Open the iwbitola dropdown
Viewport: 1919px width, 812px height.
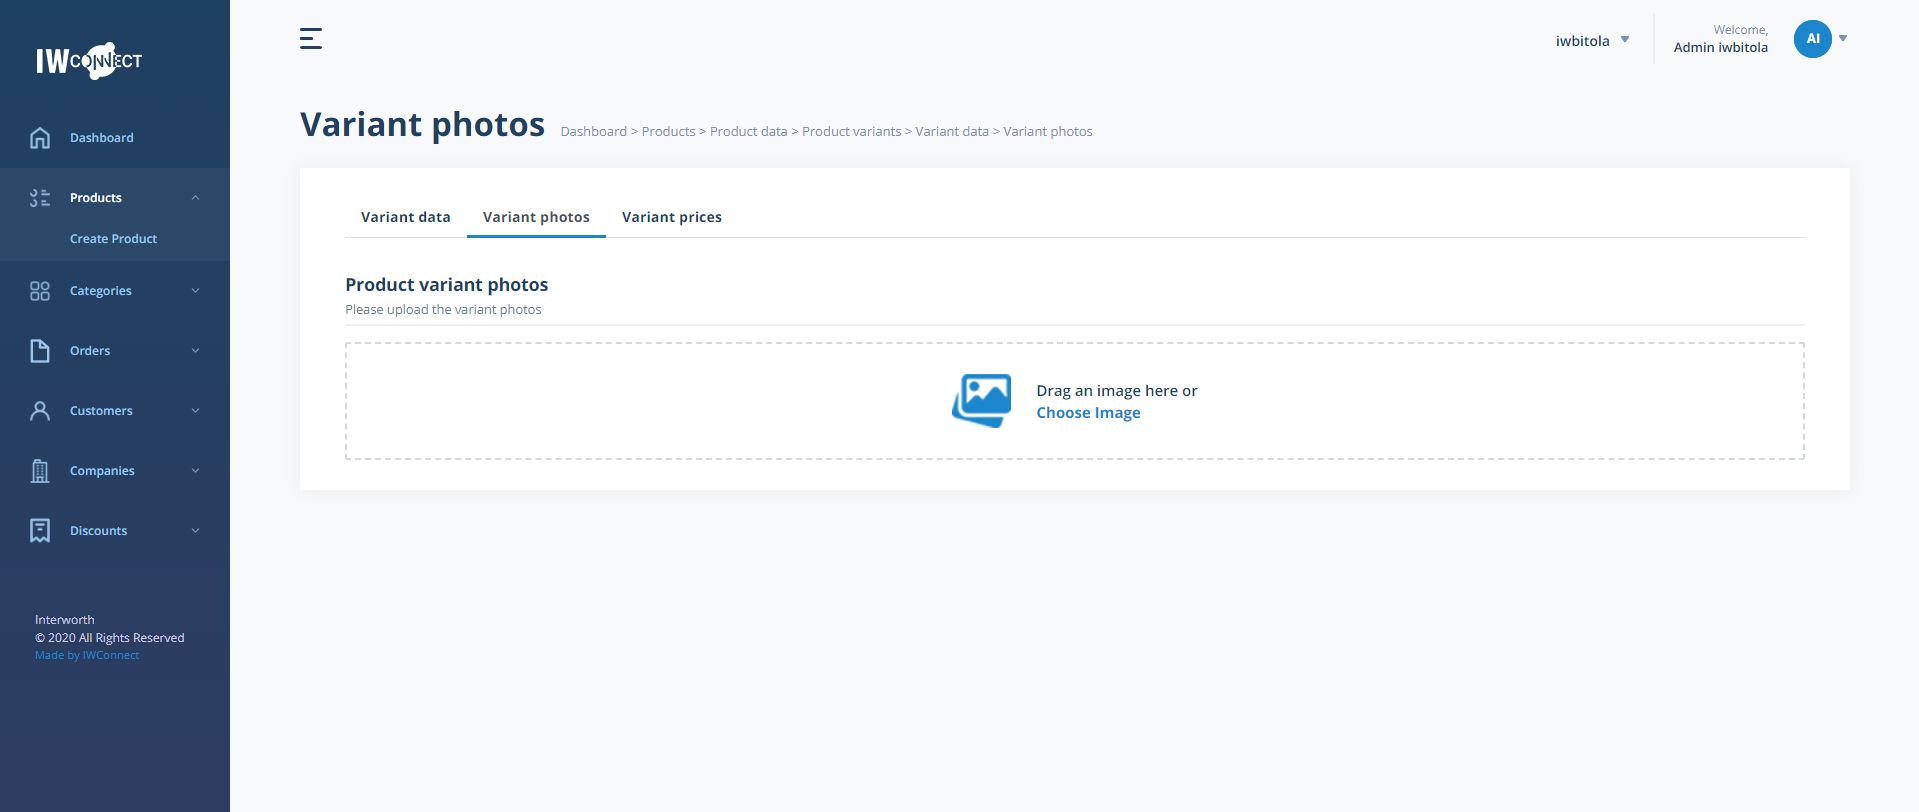(x=1592, y=41)
